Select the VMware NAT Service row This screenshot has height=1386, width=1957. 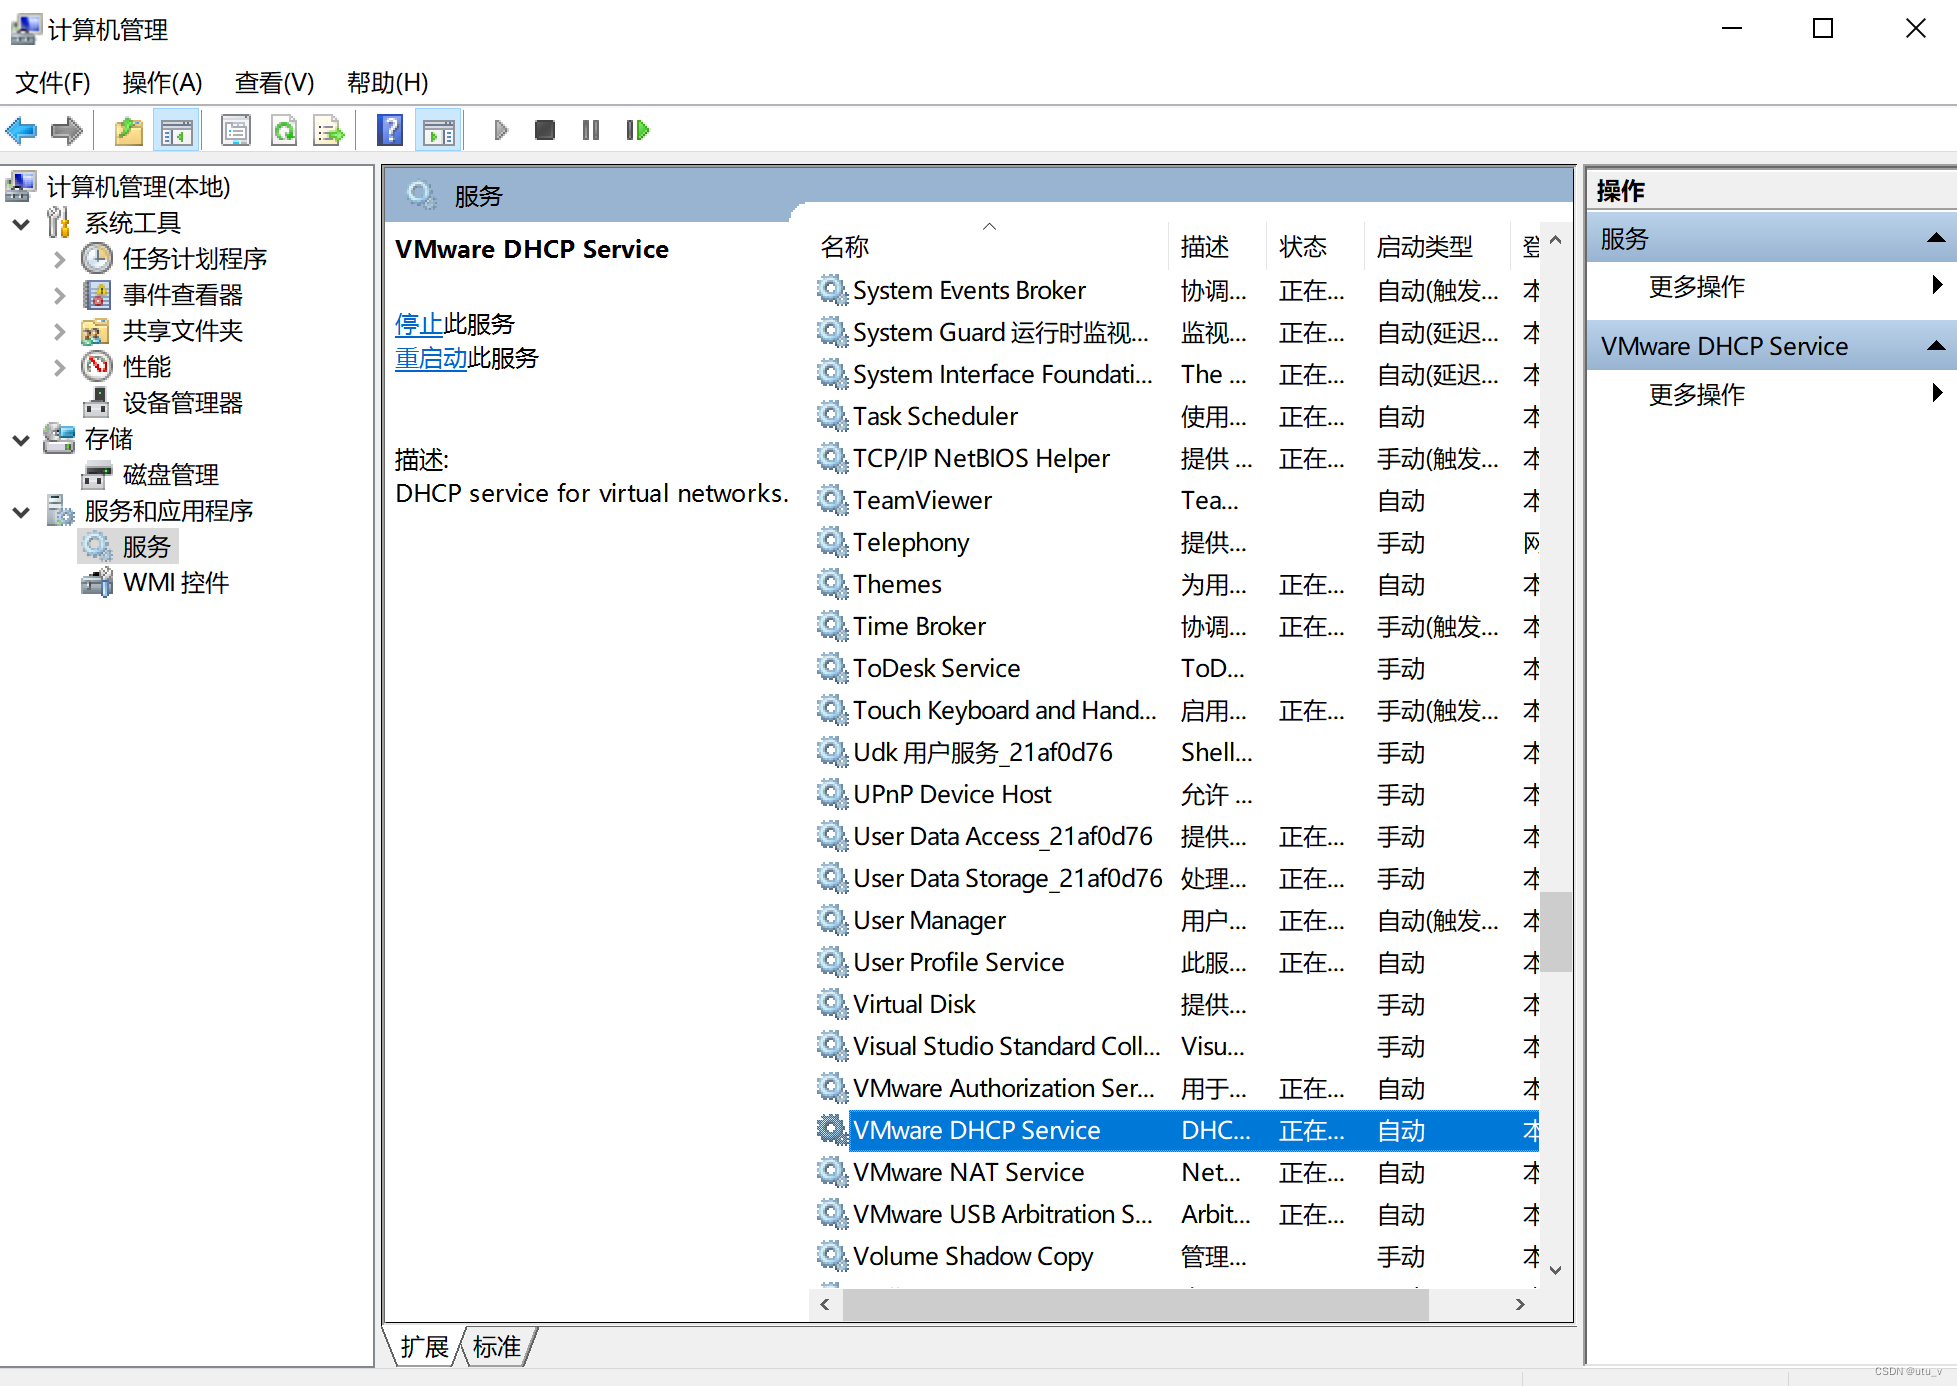(968, 1172)
